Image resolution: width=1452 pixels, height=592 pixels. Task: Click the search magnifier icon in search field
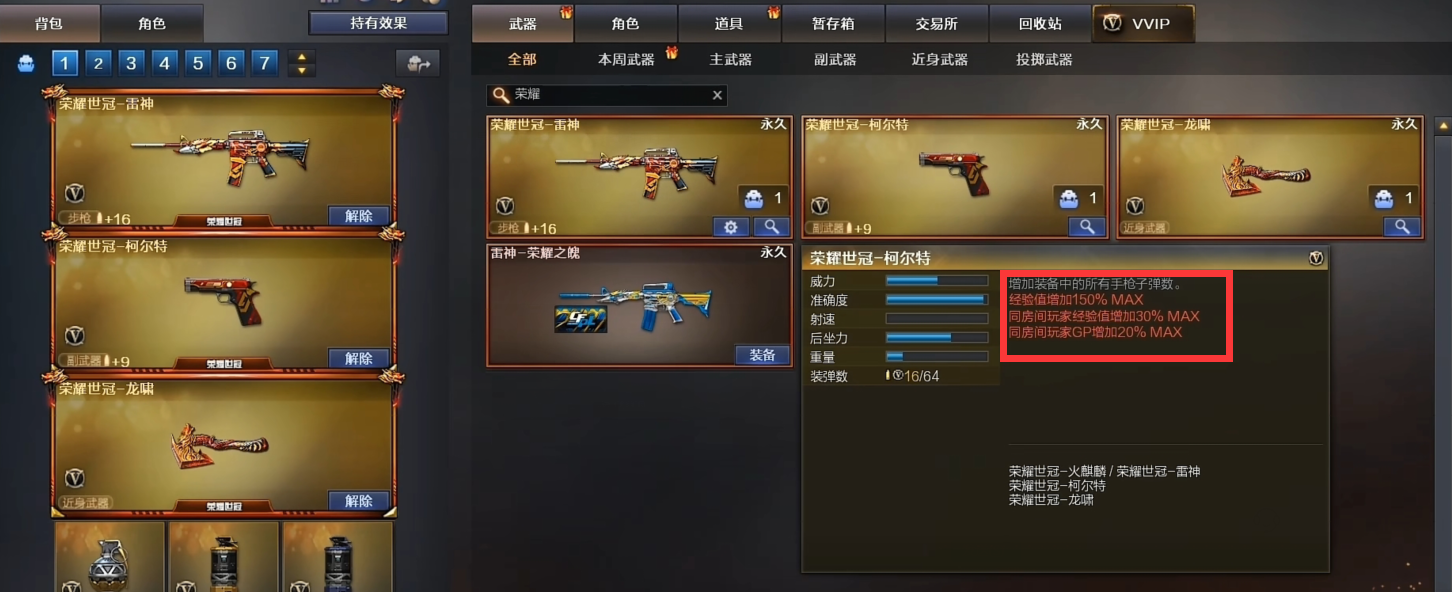click(501, 95)
